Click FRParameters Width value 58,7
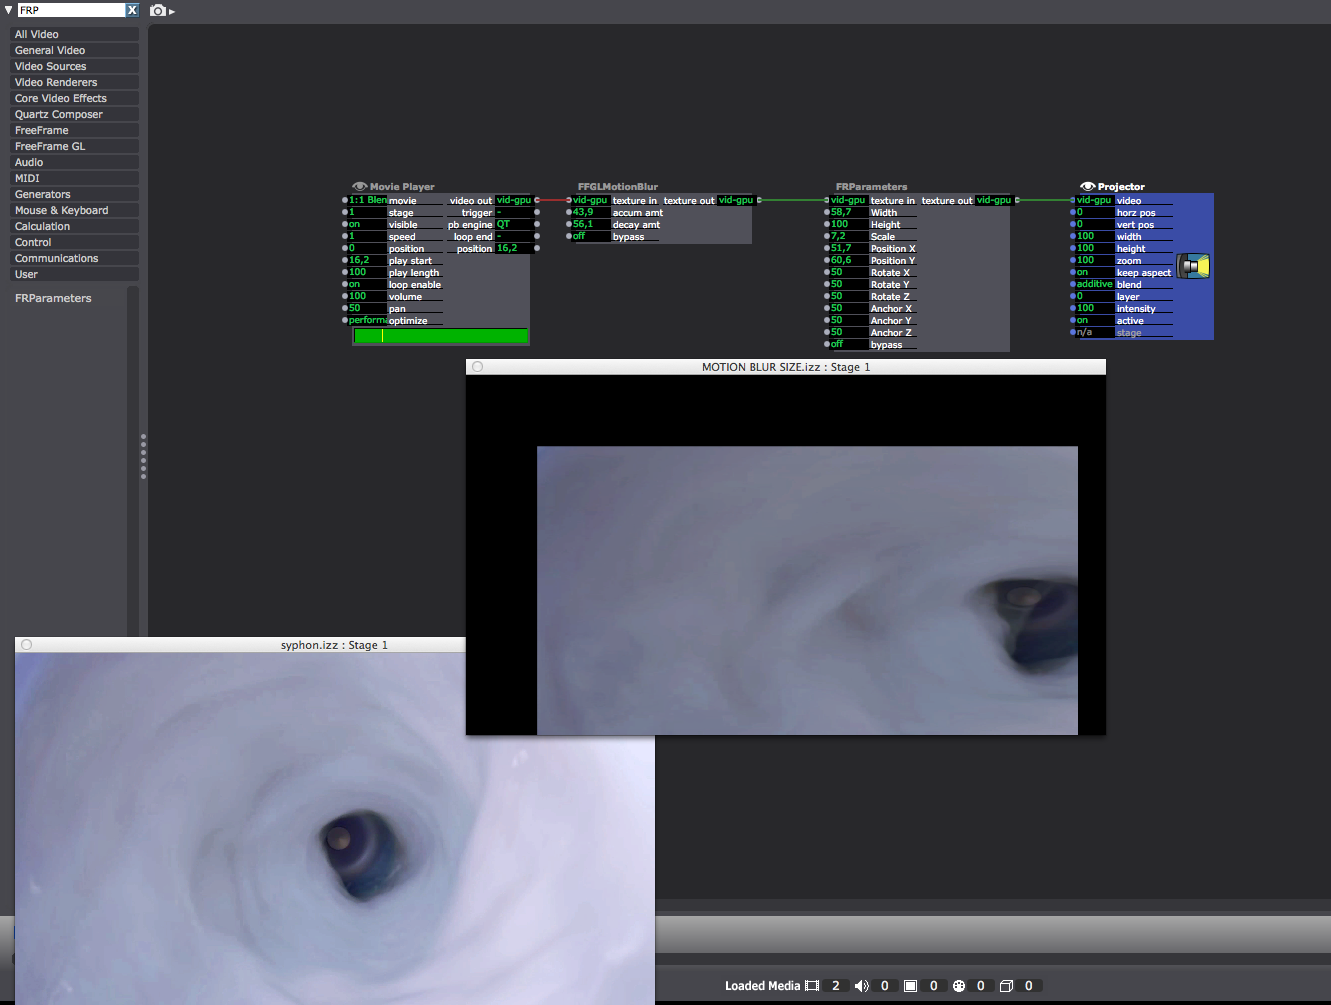1331x1005 pixels. [848, 212]
